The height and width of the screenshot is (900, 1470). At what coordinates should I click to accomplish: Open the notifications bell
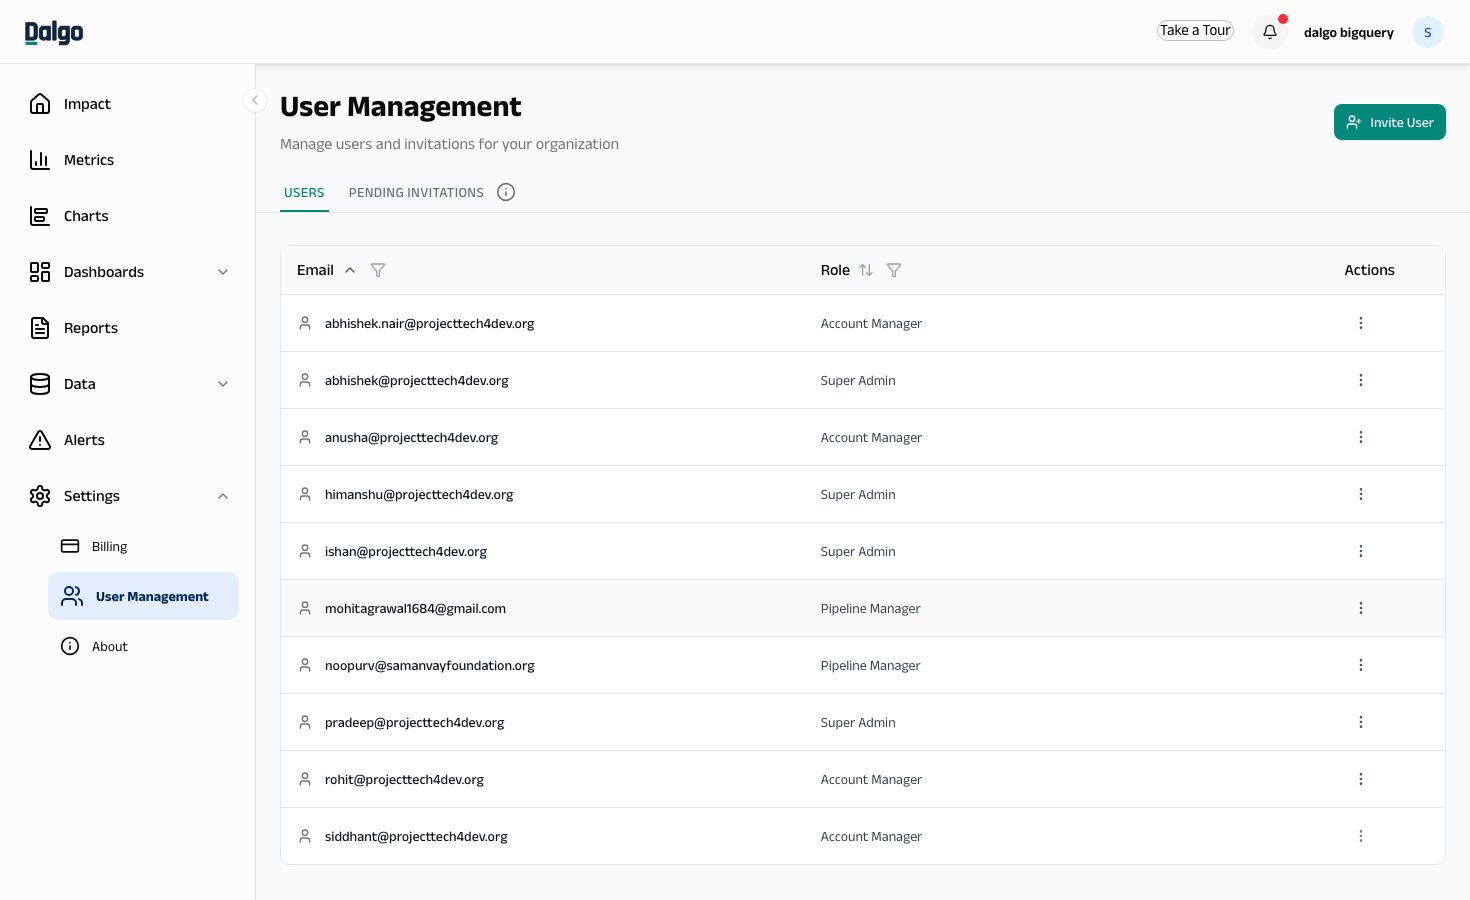click(1270, 32)
